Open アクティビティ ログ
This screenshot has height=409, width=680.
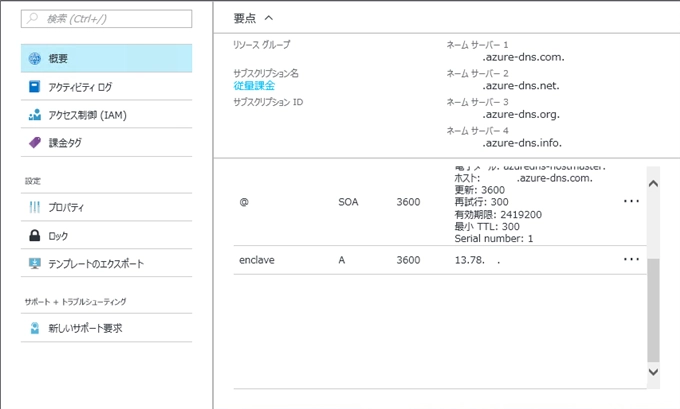point(106,87)
